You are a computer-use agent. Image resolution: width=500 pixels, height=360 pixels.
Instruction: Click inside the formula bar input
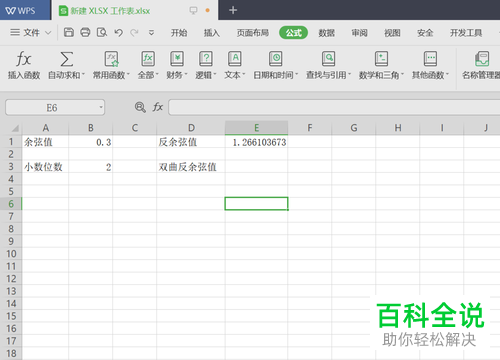point(334,107)
